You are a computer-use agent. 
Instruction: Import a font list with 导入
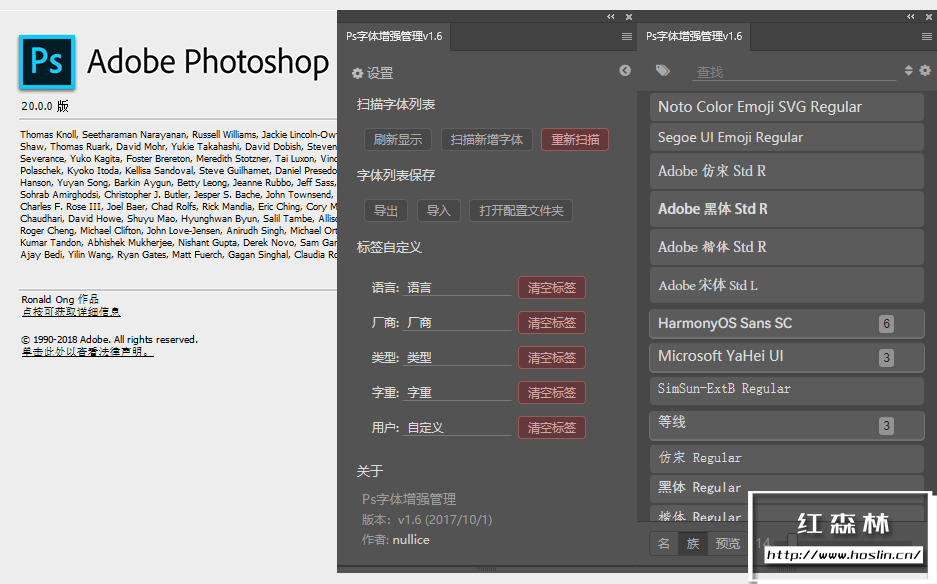(x=439, y=210)
